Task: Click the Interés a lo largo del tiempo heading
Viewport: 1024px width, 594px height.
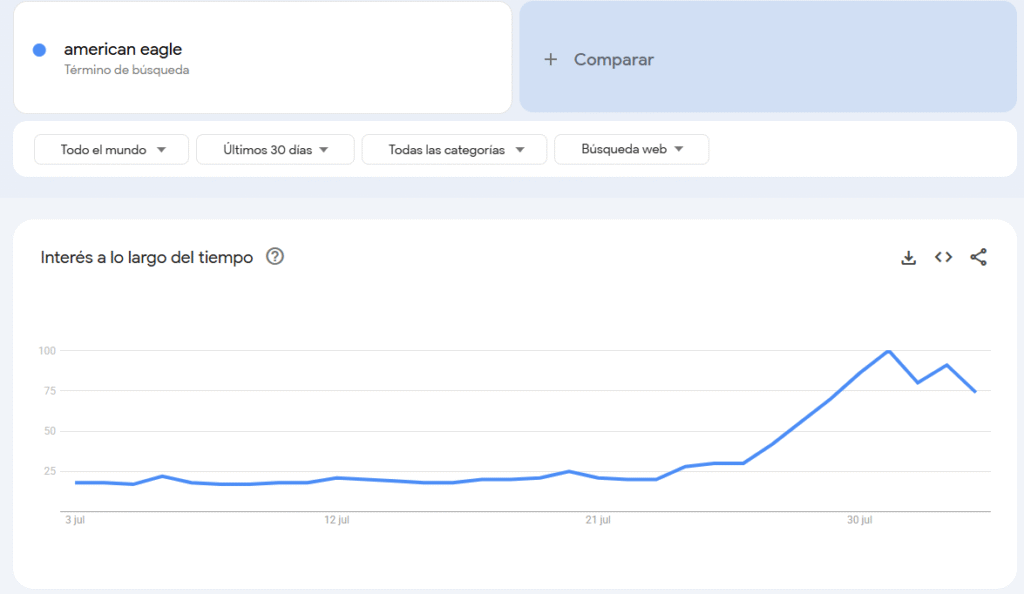Action: click(146, 257)
